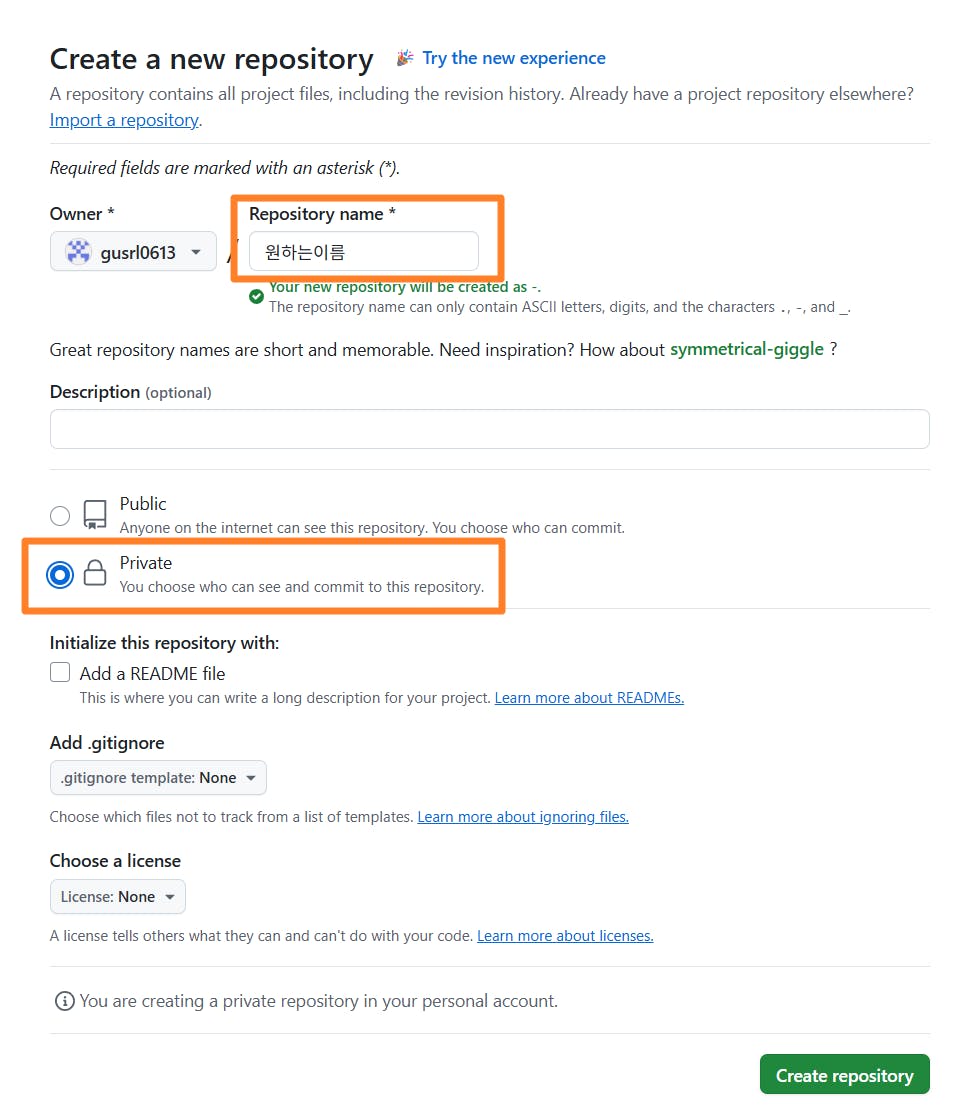Select the Public radio button
The height and width of the screenshot is (1115, 953).
[x=60, y=516]
